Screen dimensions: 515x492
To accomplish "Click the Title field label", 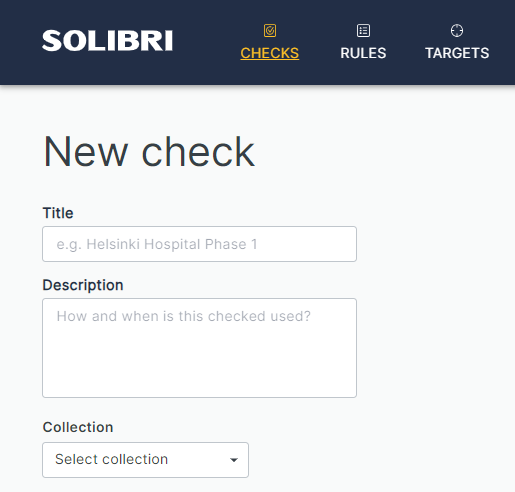I will (58, 213).
